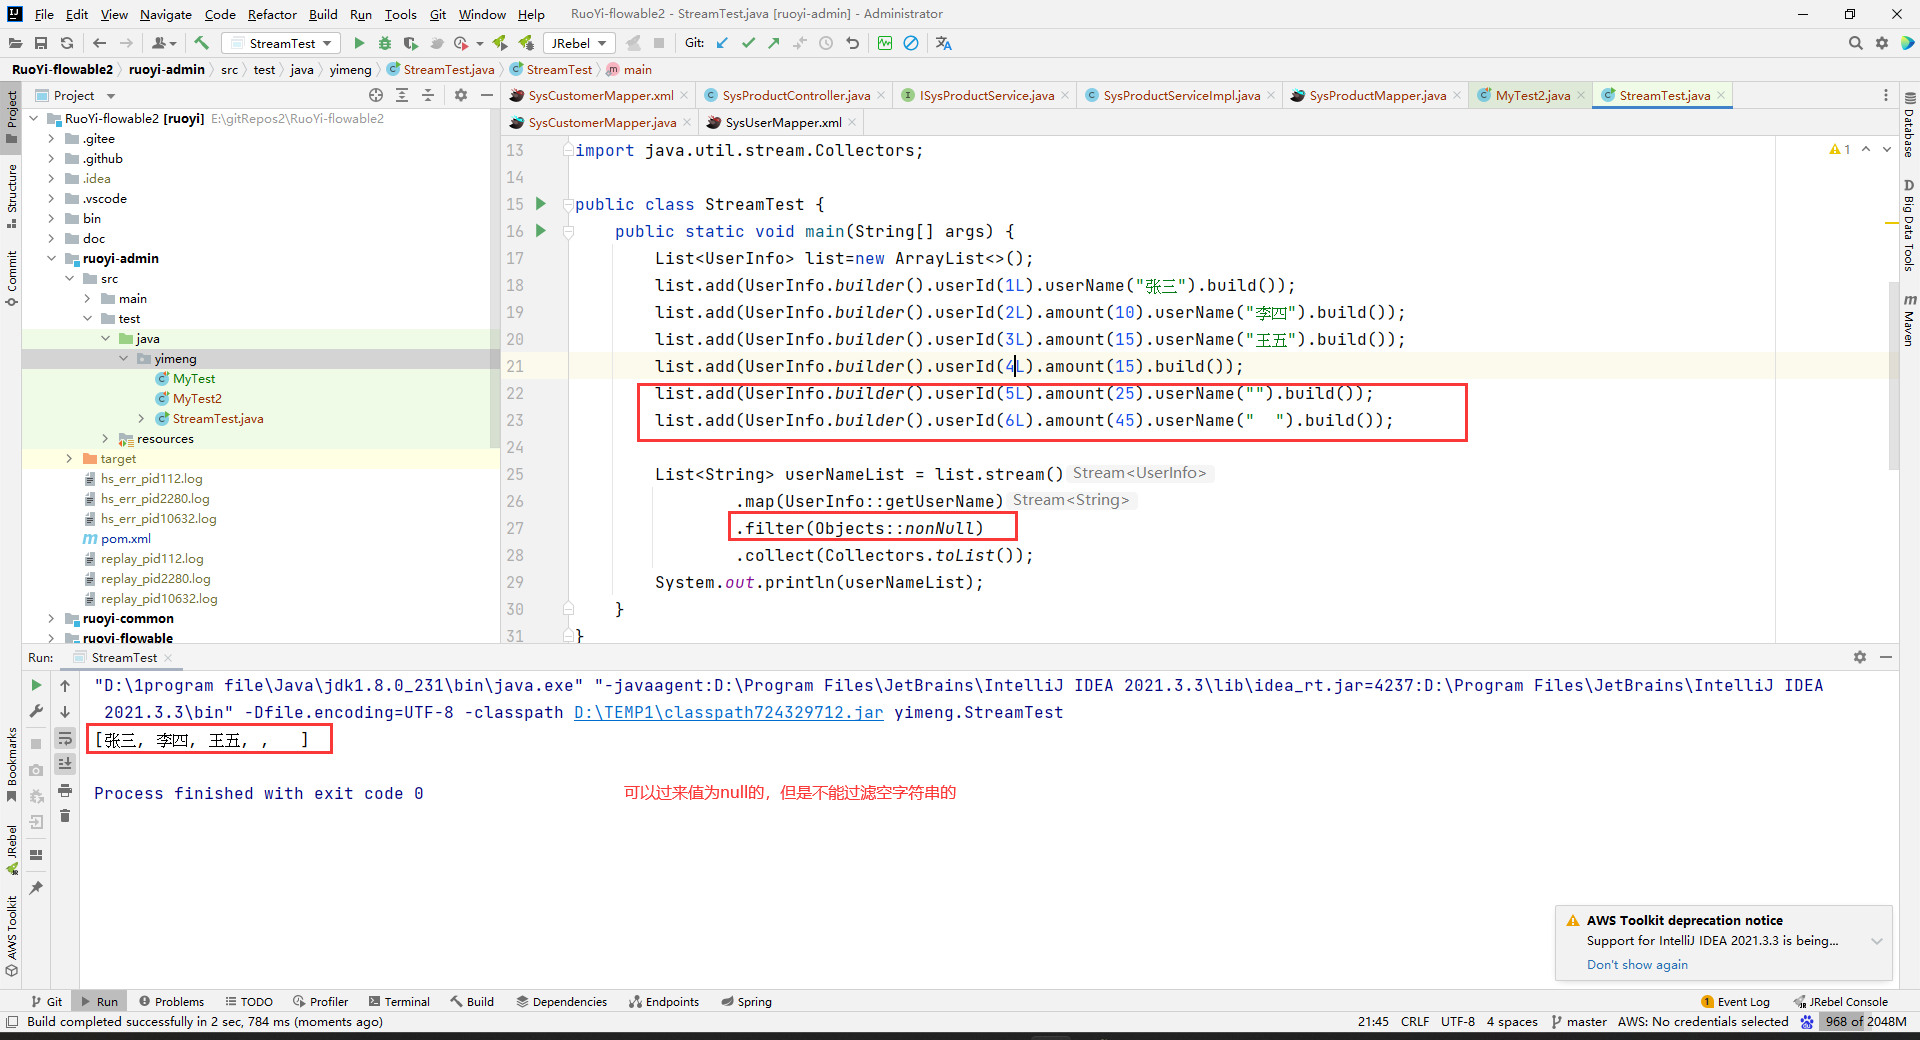Open Search Everywhere magnifier icon
This screenshot has width=1920, height=1040.
1856,43
